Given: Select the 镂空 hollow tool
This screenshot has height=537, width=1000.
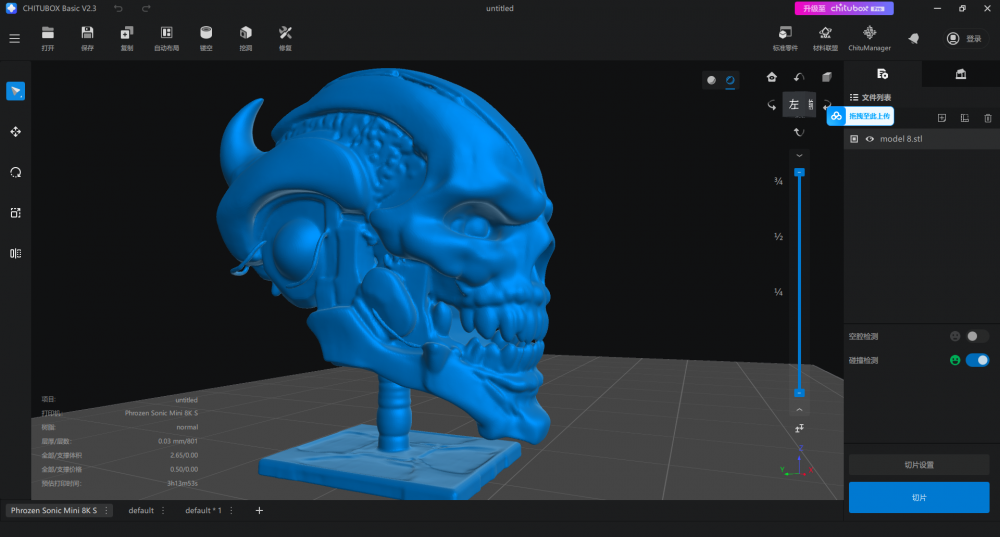Looking at the screenshot, I should point(206,38).
